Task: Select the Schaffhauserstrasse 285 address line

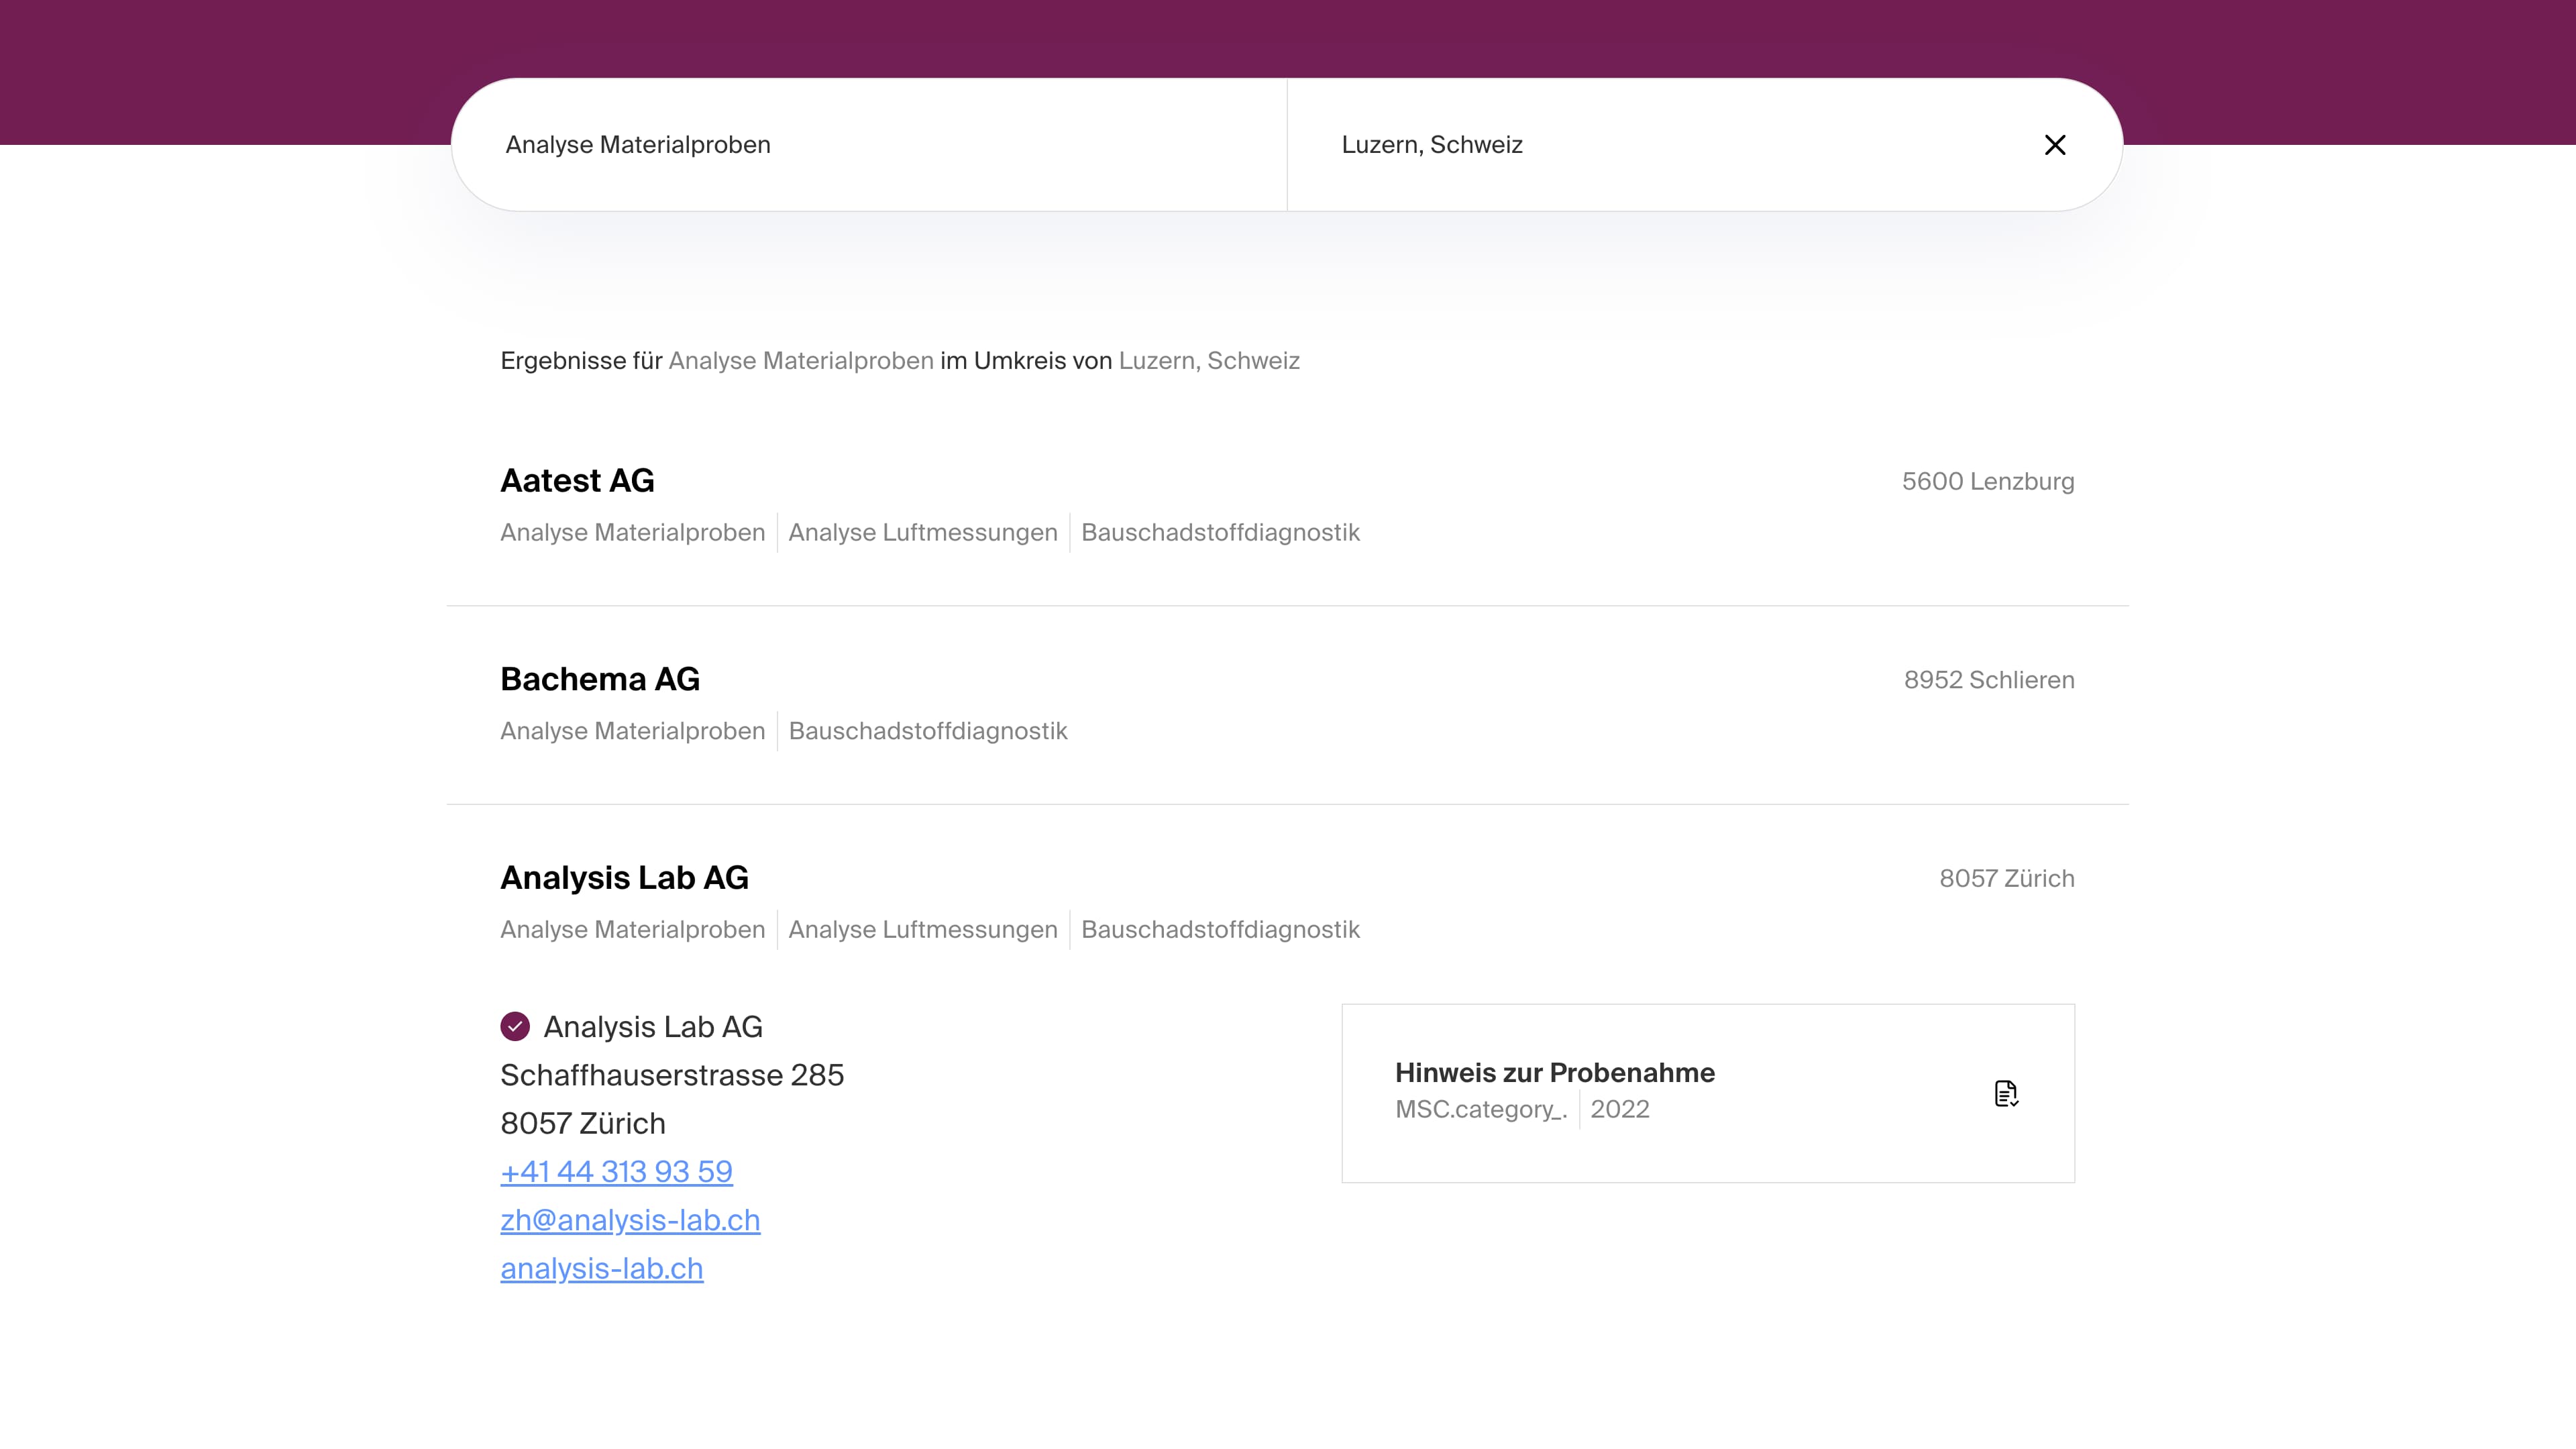Action: 672,1075
